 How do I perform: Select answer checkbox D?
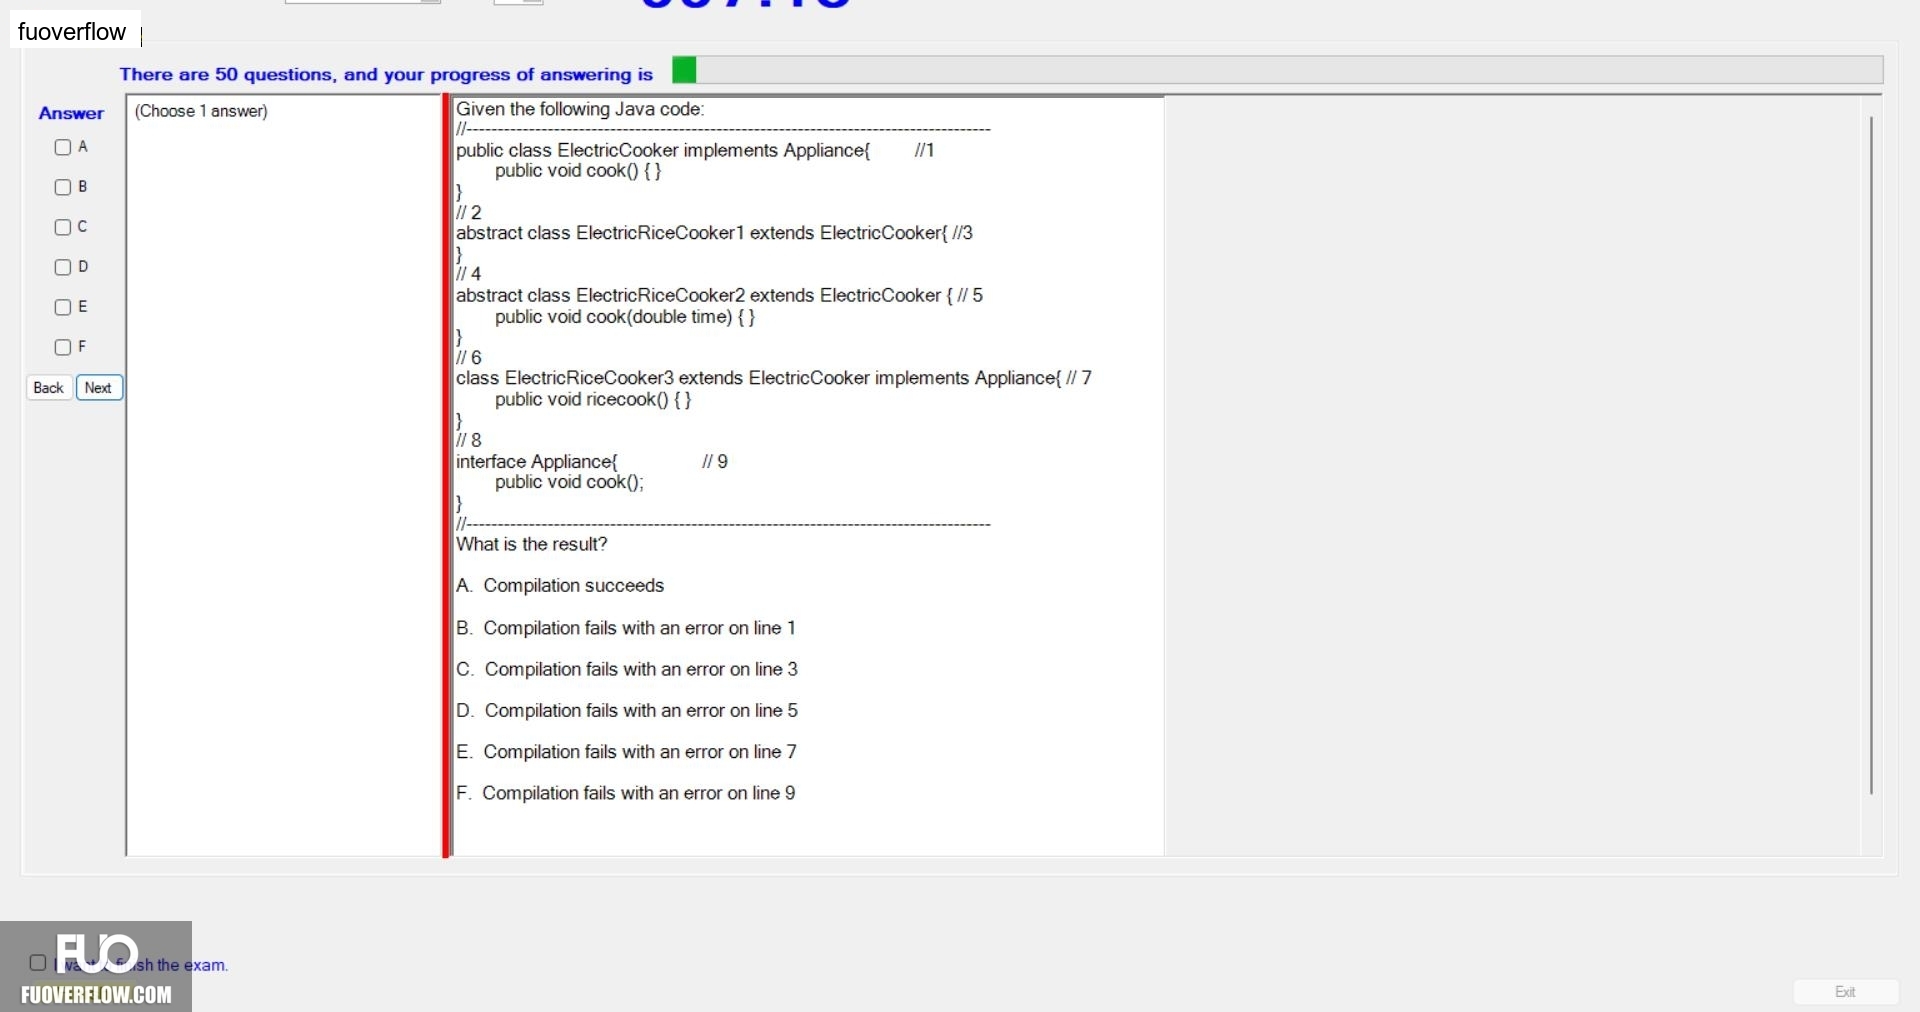tap(63, 267)
